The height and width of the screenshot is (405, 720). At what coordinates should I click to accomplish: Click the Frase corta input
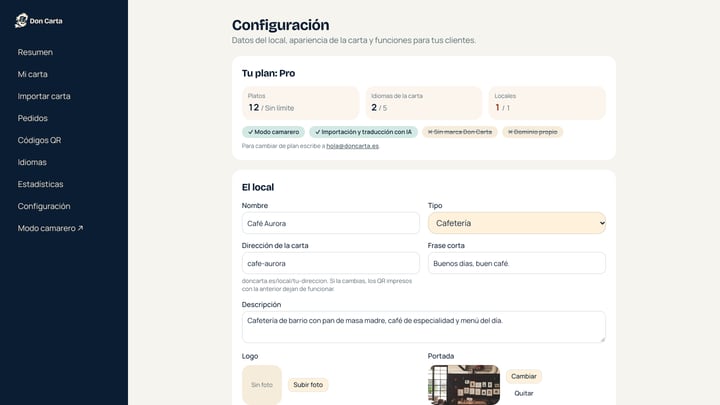[517, 263]
